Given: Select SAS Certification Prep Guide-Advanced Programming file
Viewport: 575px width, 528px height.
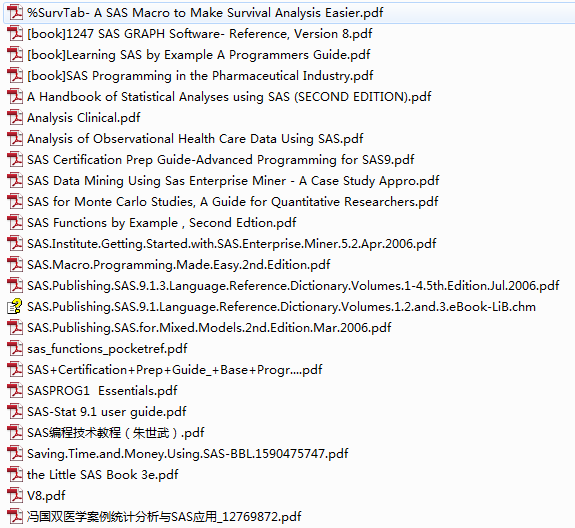Looking at the screenshot, I should click(221, 160).
